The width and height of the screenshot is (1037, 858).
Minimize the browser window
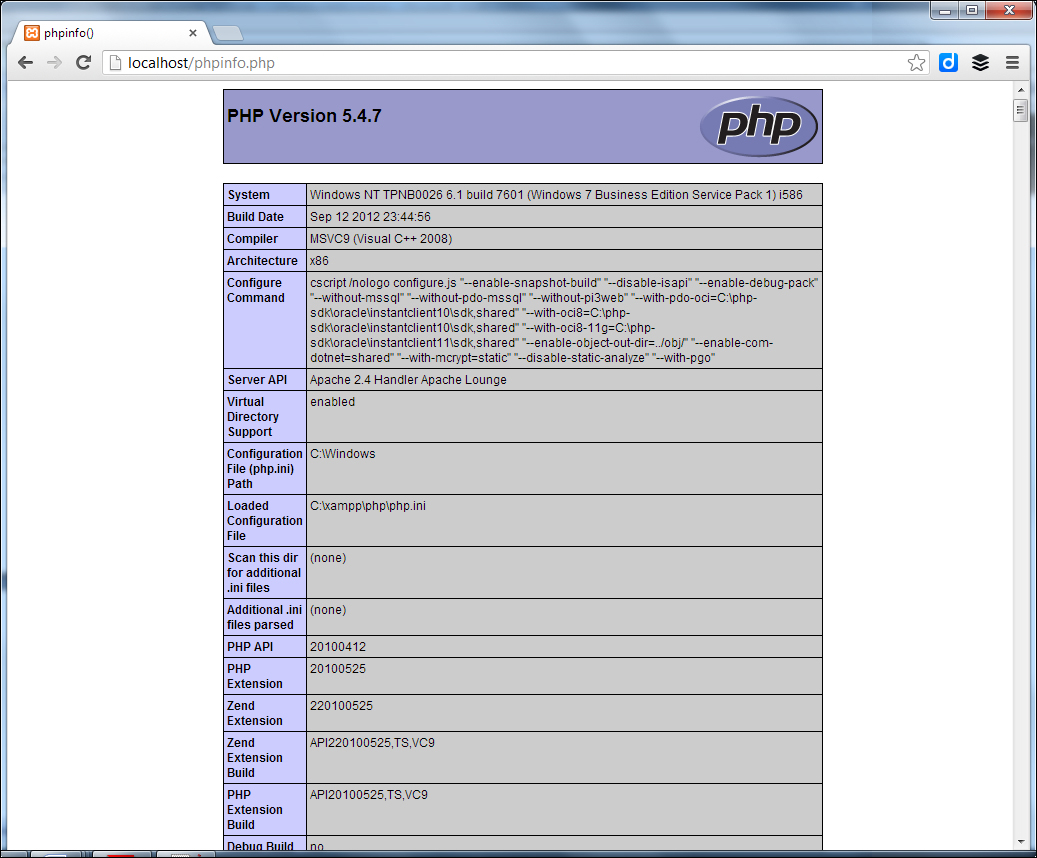(944, 11)
